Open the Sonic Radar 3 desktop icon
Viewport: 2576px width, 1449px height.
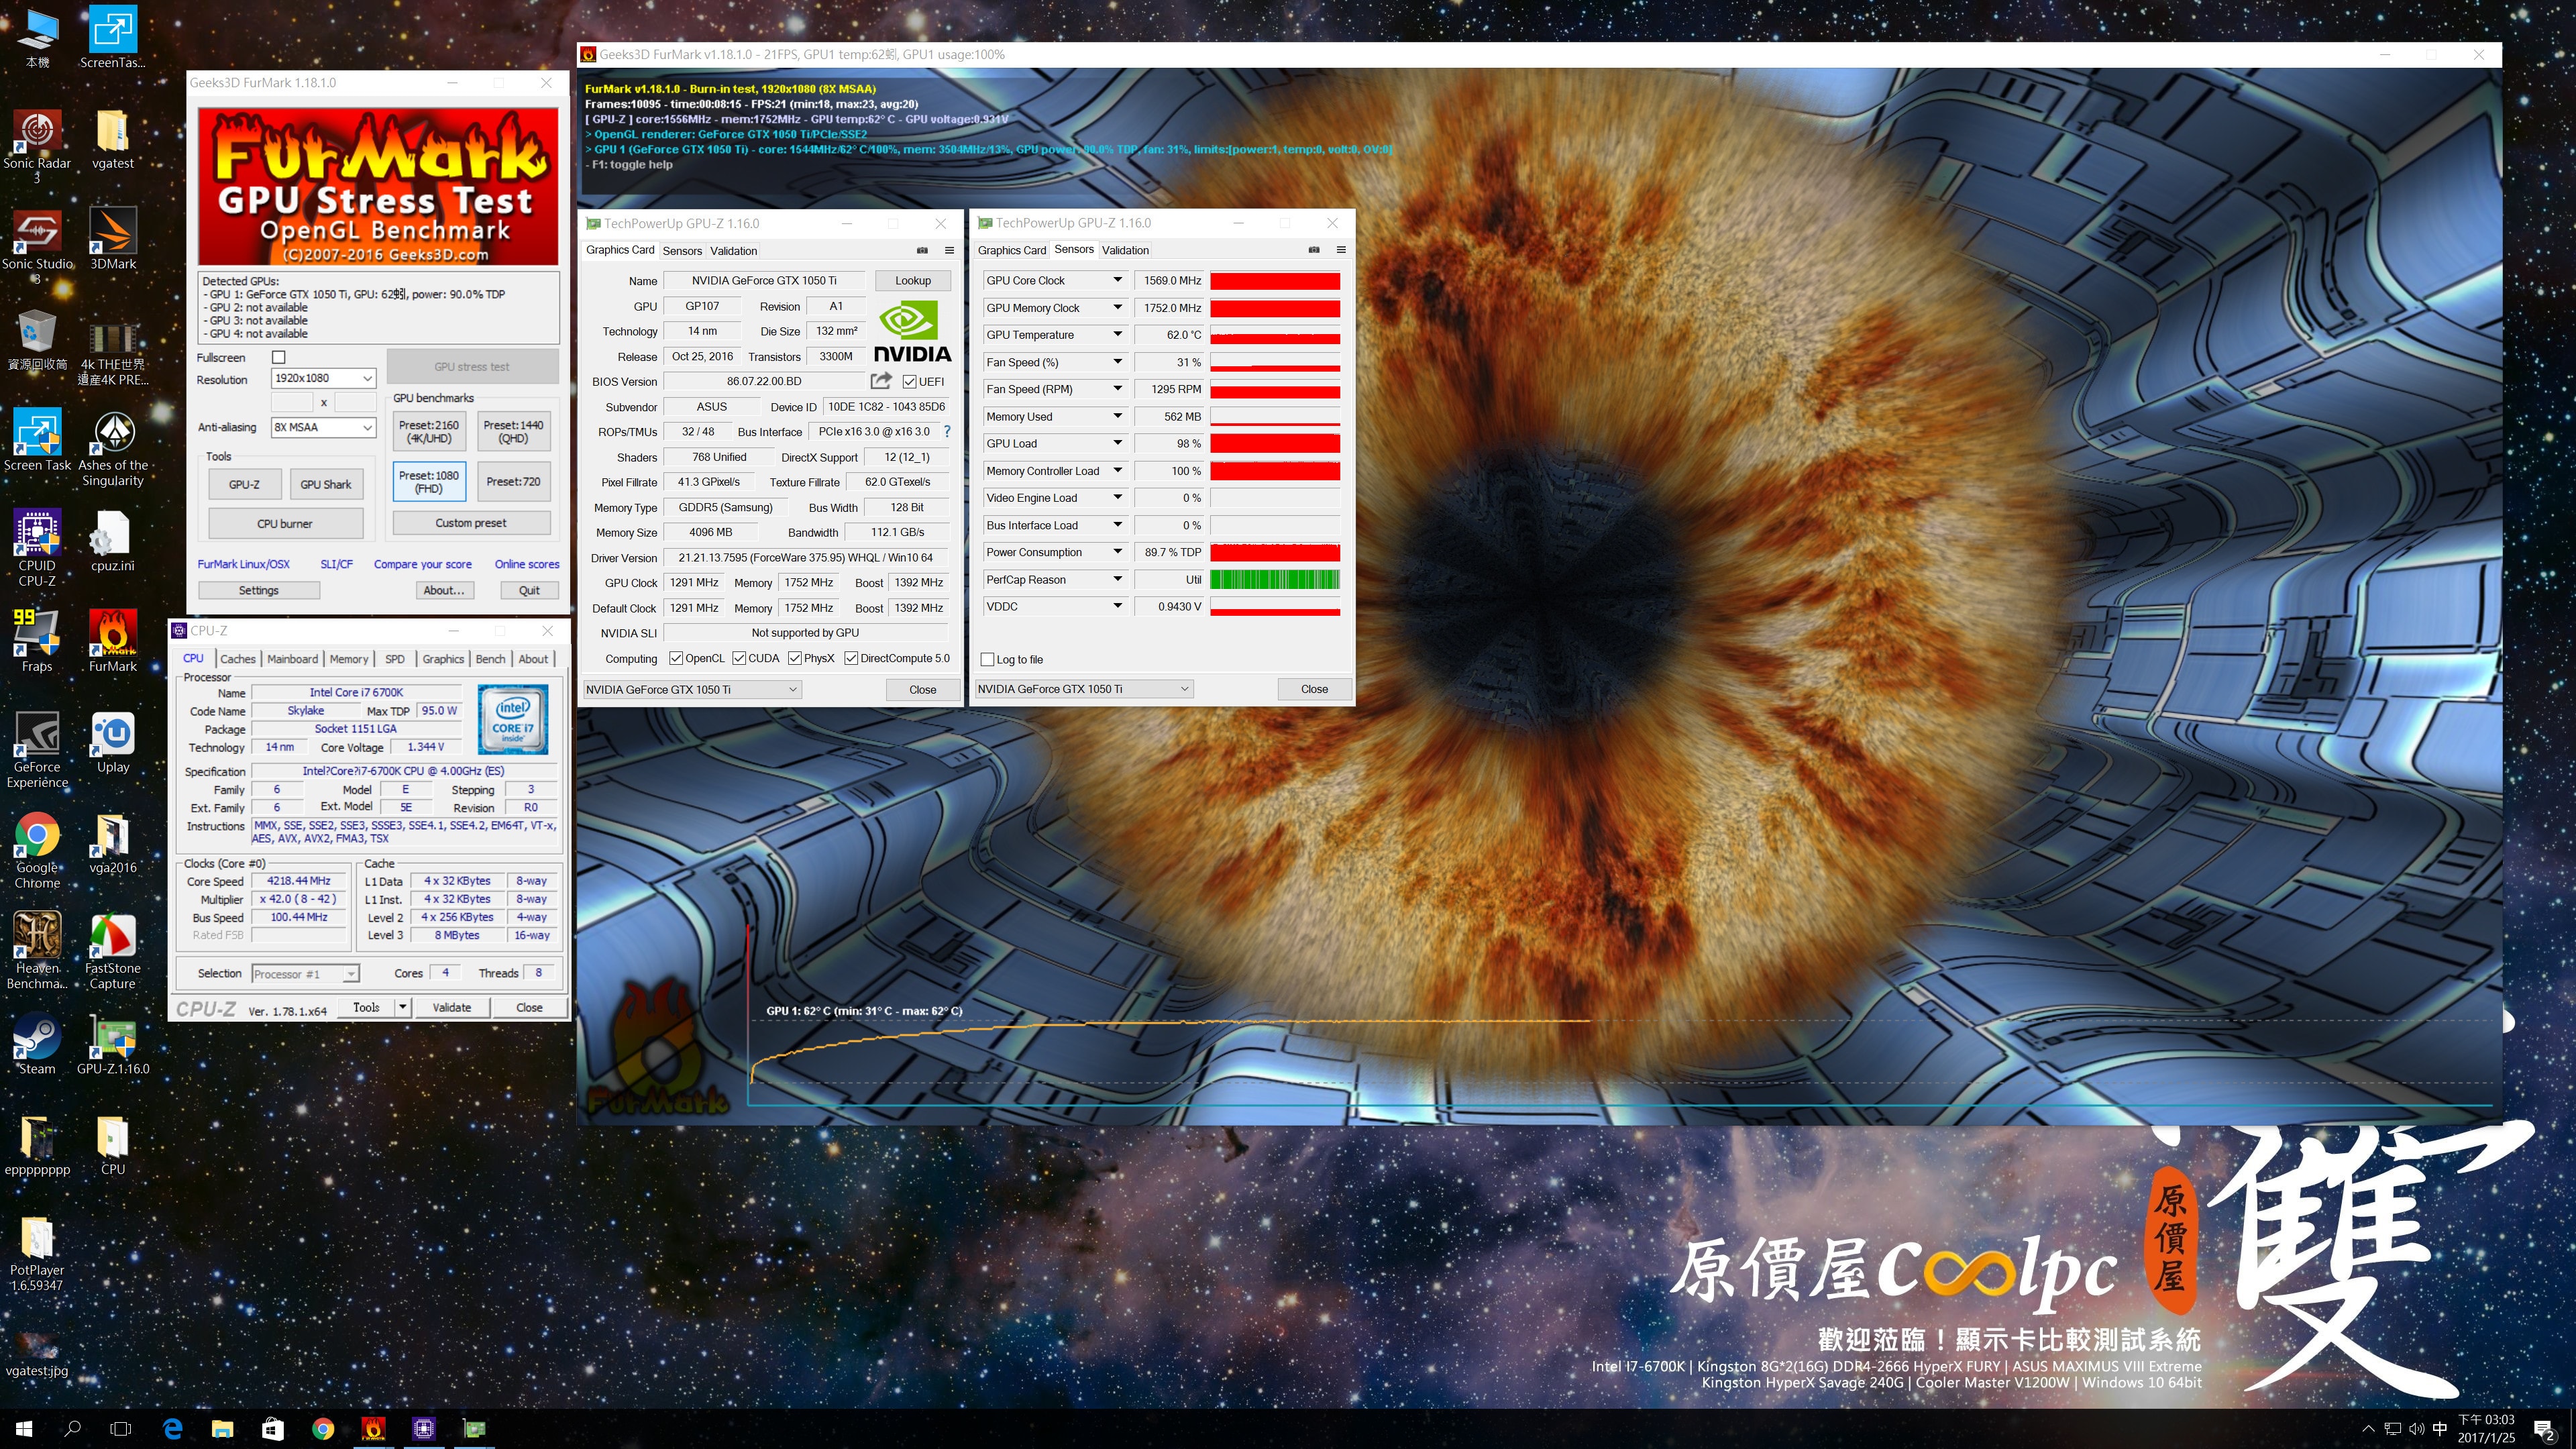click(37, 146)
